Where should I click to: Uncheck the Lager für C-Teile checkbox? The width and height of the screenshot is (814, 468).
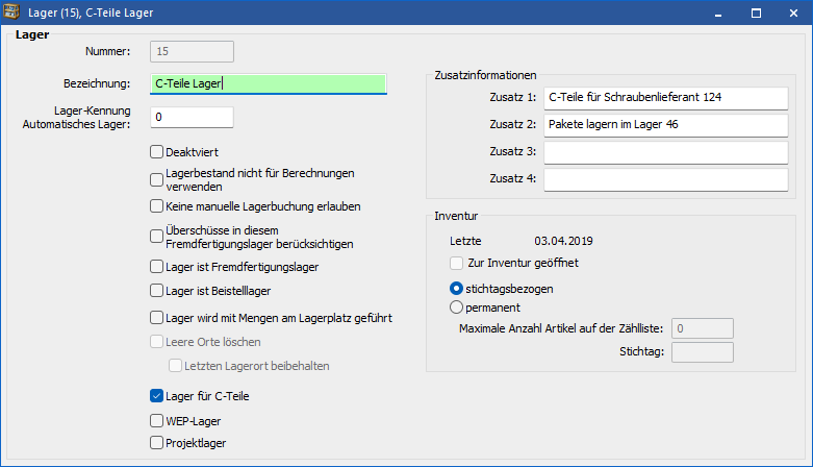(156, 396)
